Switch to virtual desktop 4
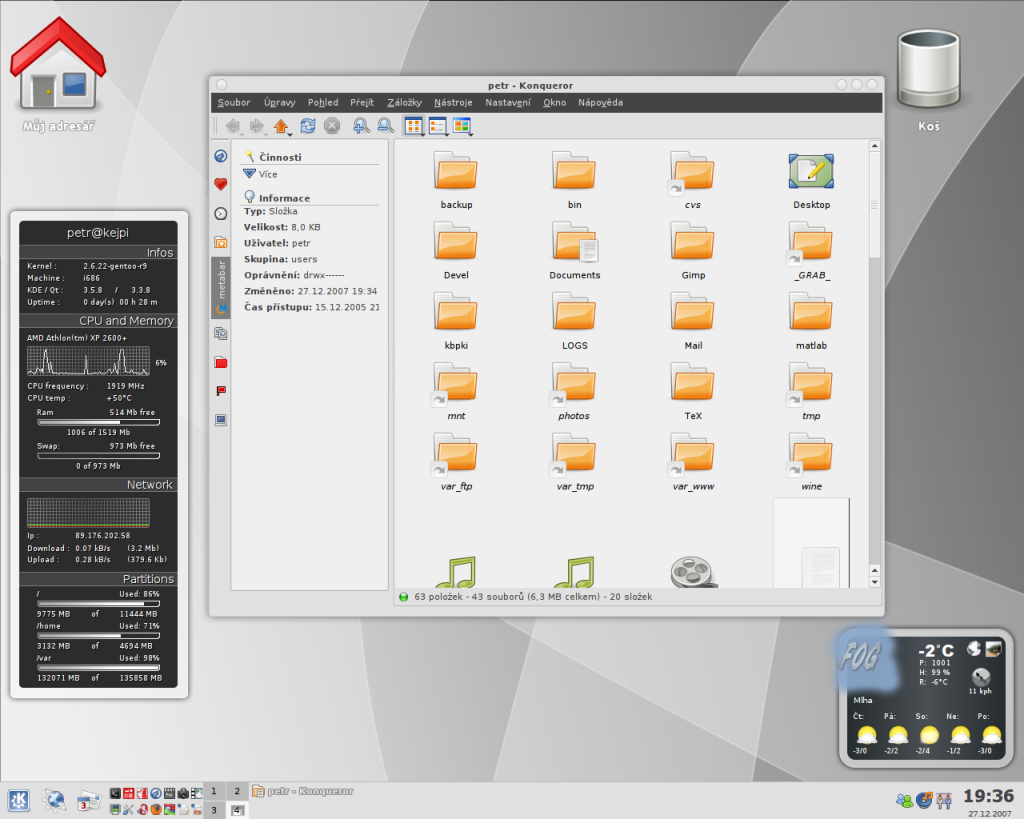Image resolution: width=1024 pixels, height=819 pixels. (237, 810)
